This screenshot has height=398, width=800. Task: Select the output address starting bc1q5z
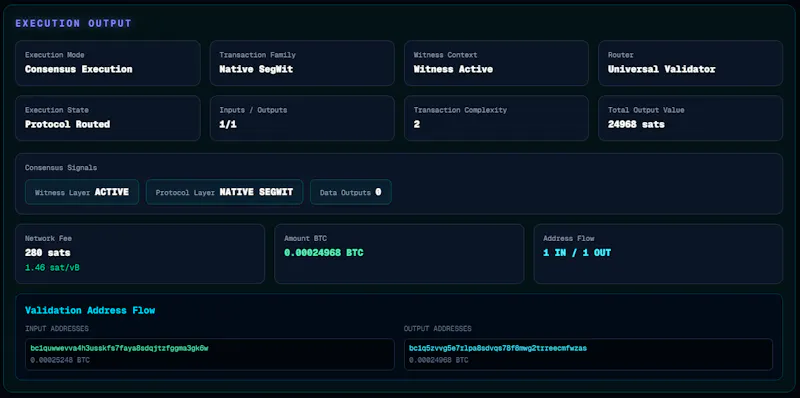point(498,348)
